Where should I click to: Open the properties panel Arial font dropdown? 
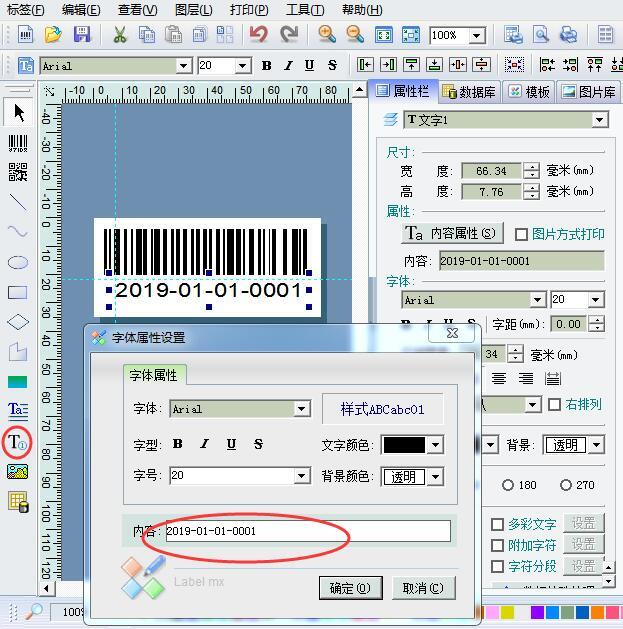tap(537, 300)
